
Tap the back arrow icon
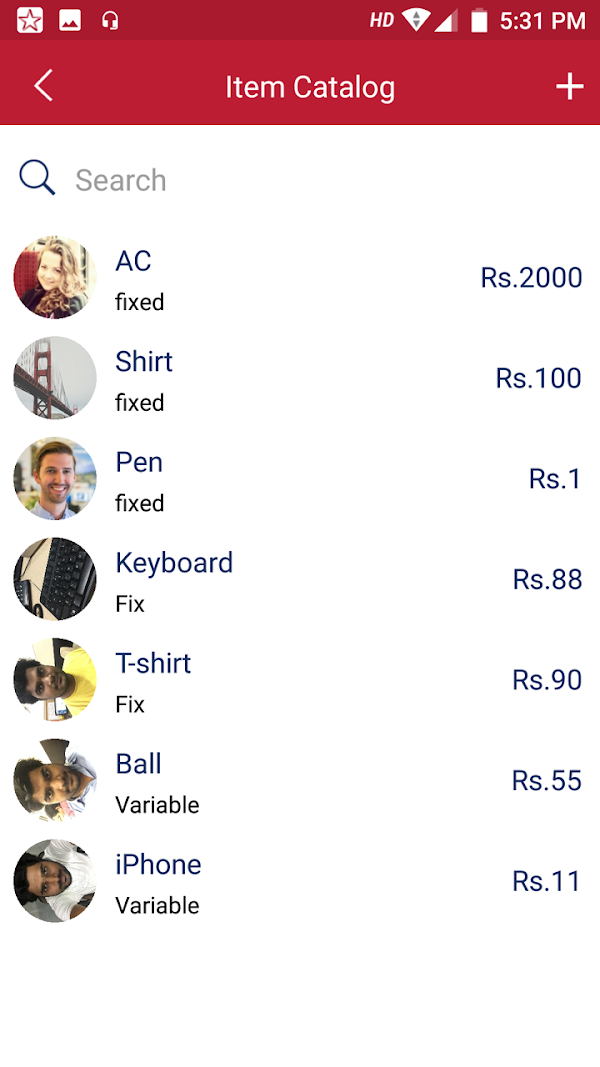(43, 86)
